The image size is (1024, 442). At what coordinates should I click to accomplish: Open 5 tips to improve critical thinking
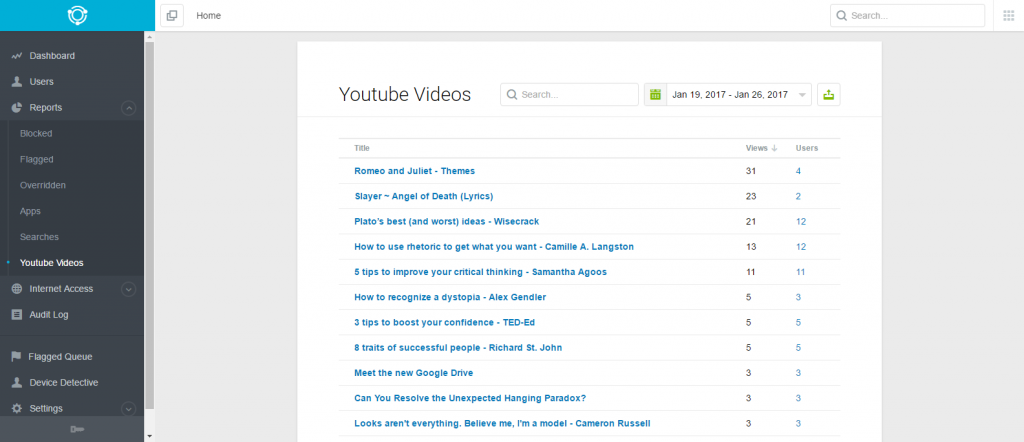(480, 272)
